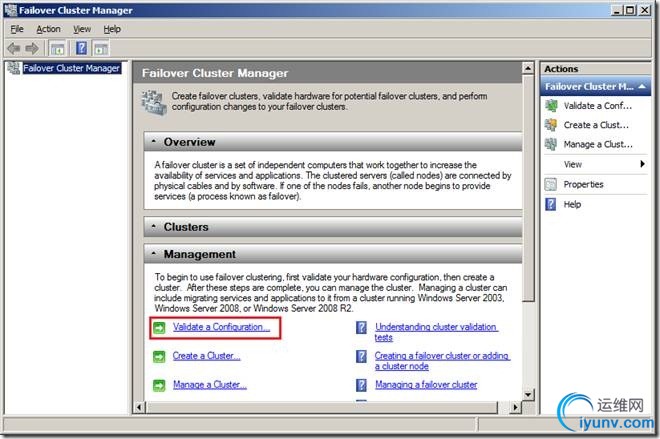Click Help text in the Actions pane
The height and width of the screenshot is (439, 660).
point(572,204)
